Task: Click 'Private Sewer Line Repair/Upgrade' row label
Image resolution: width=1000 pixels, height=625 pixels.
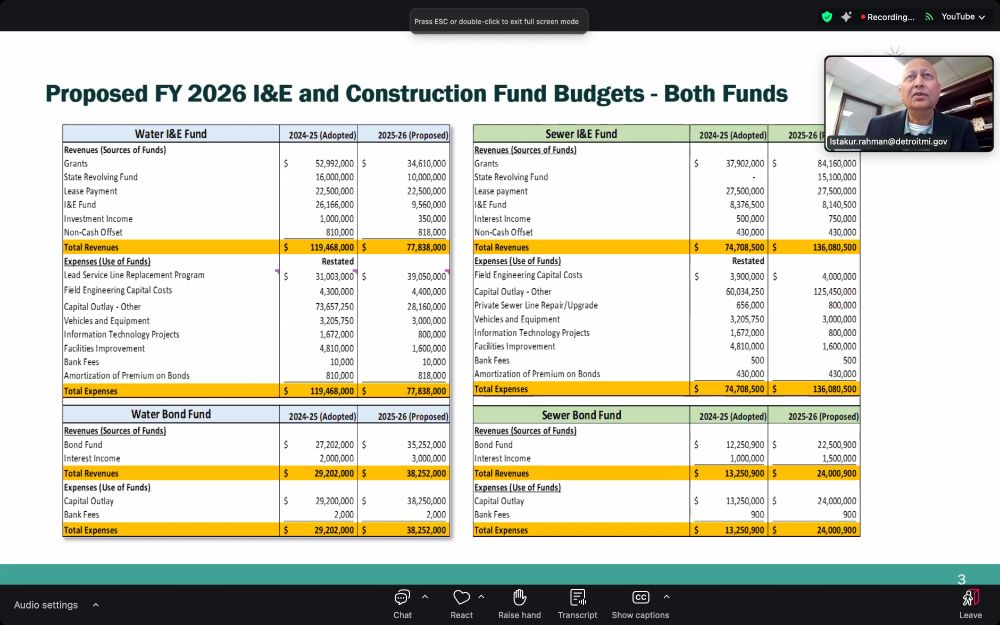Action: coord(536,305)
